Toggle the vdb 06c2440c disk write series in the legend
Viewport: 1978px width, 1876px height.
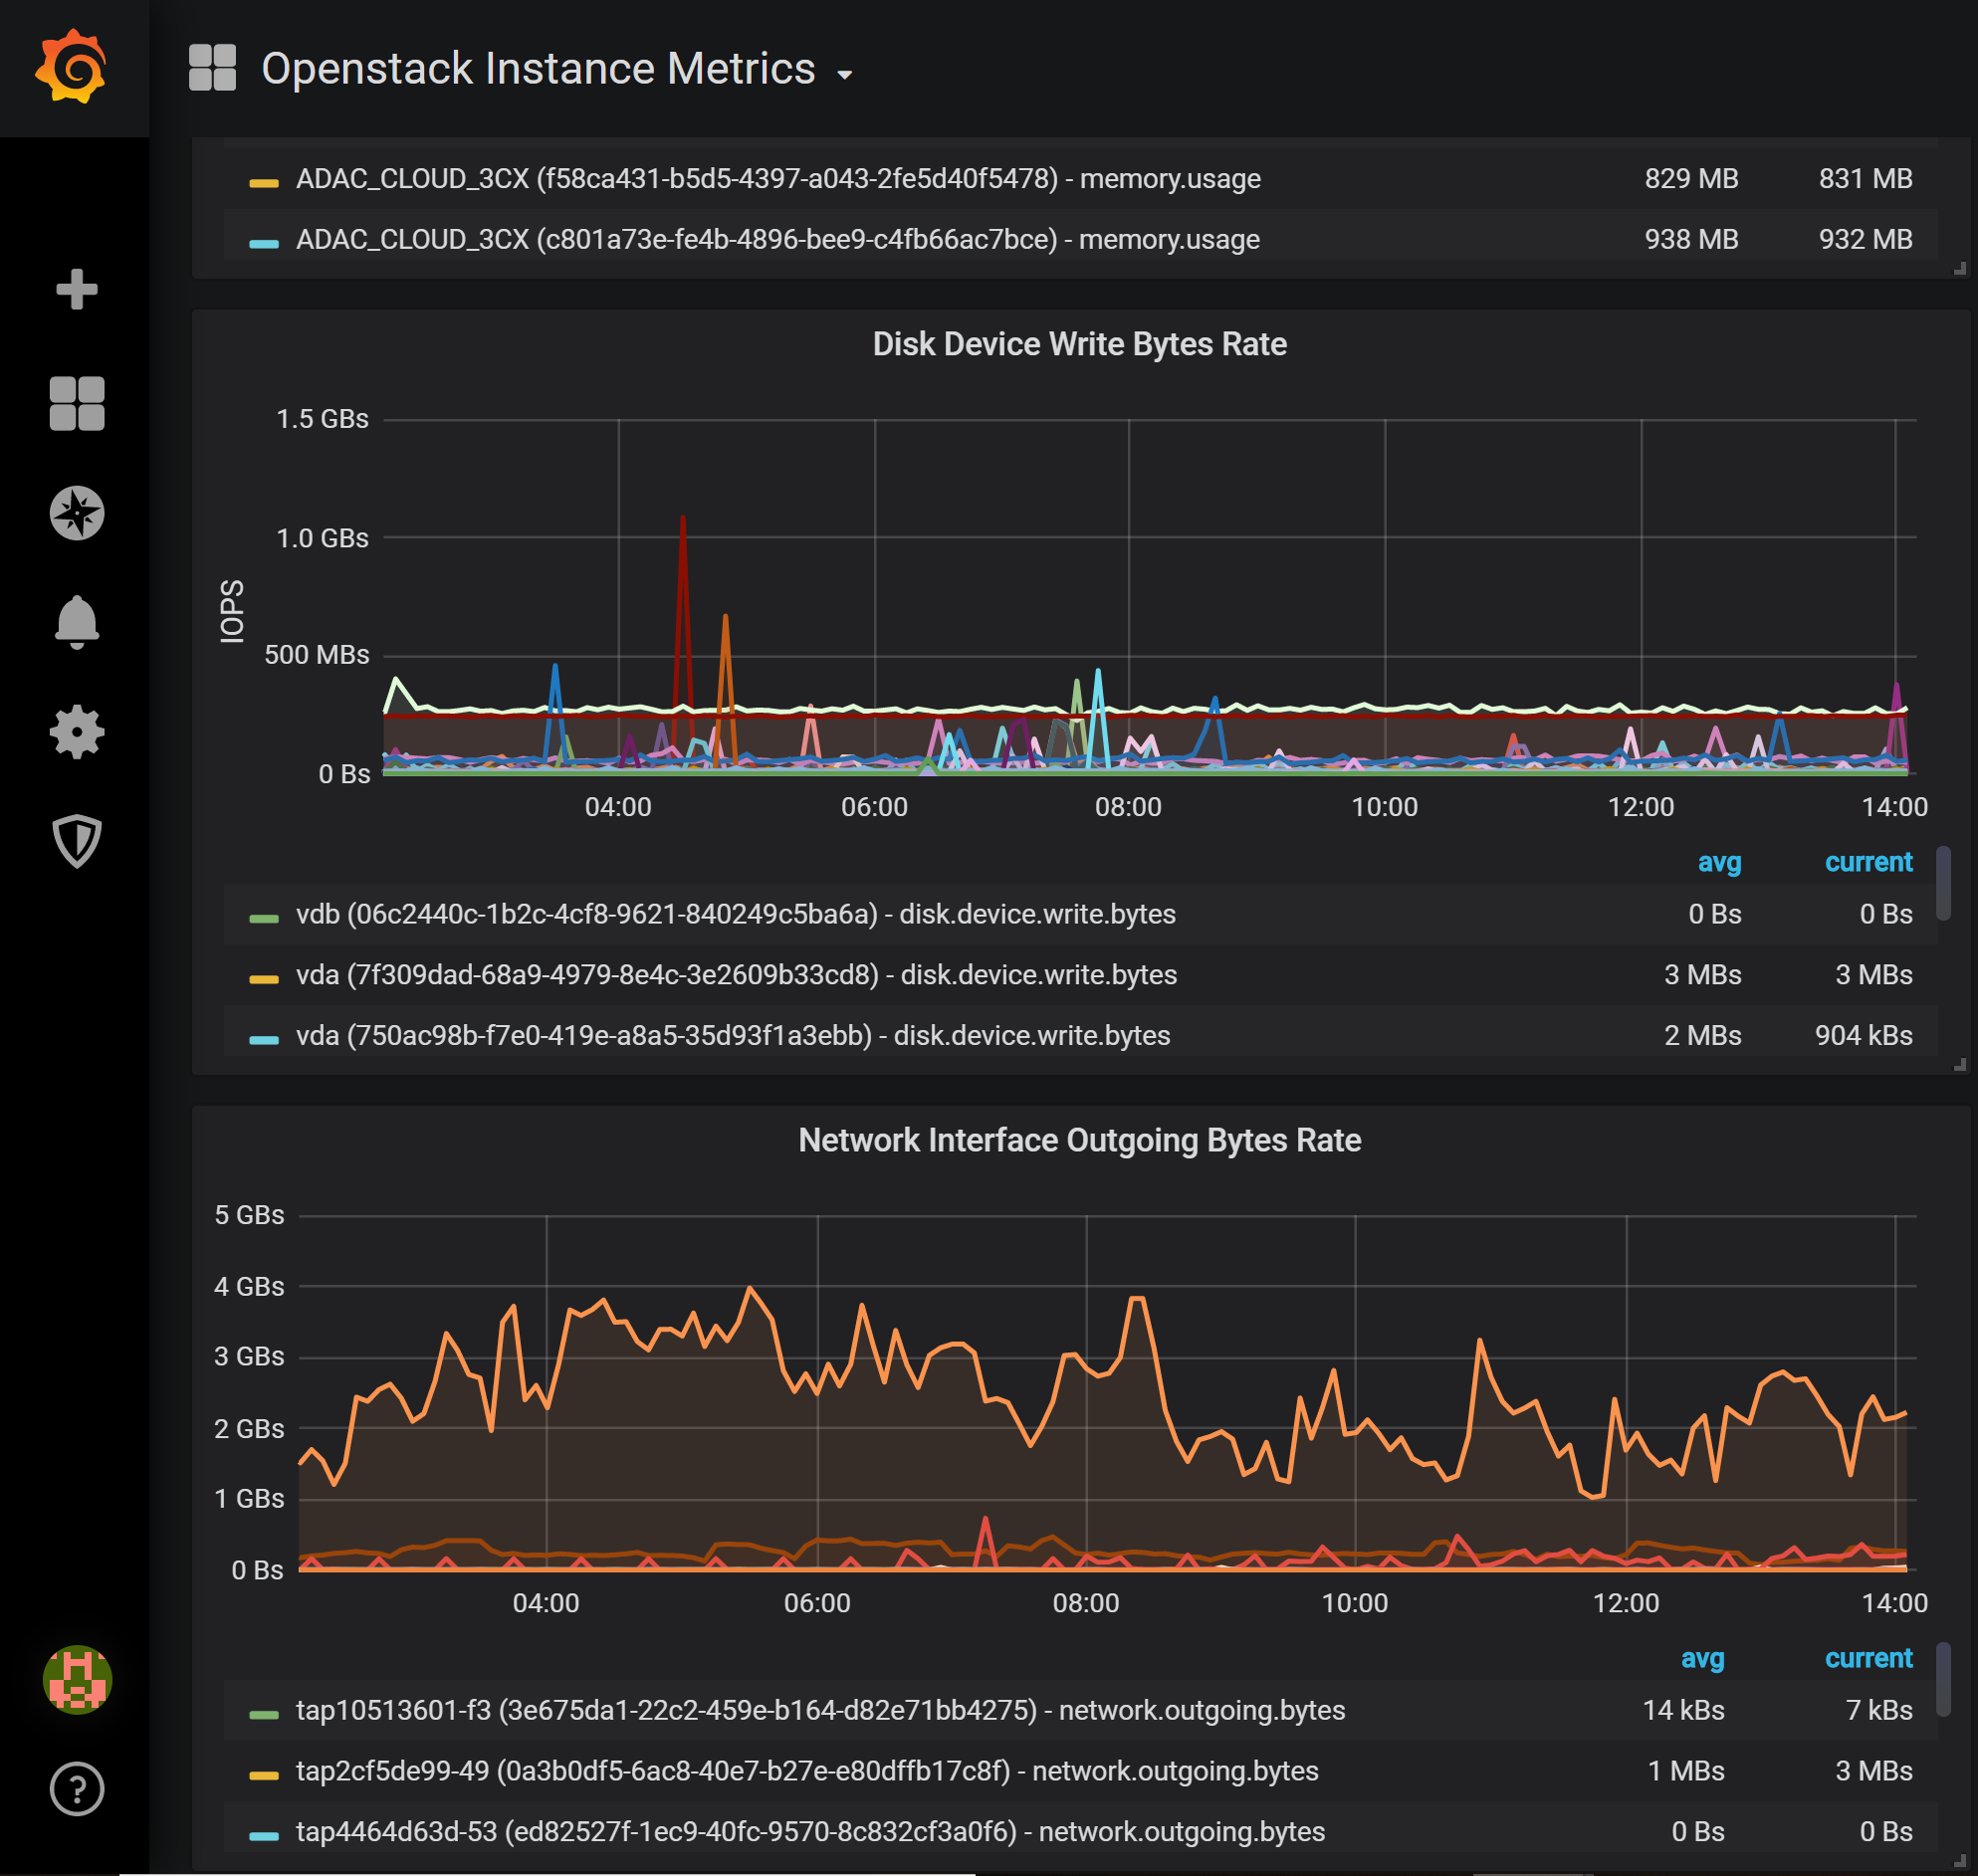click(x=735, y=914)
